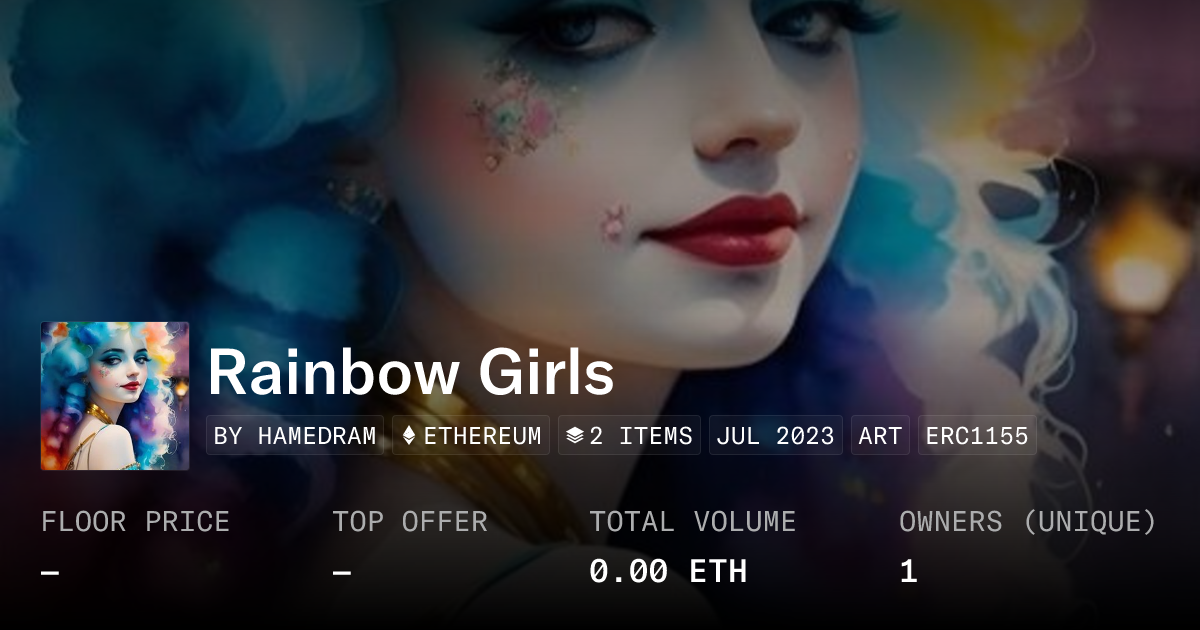Click the TOP OFFER label

410,522
